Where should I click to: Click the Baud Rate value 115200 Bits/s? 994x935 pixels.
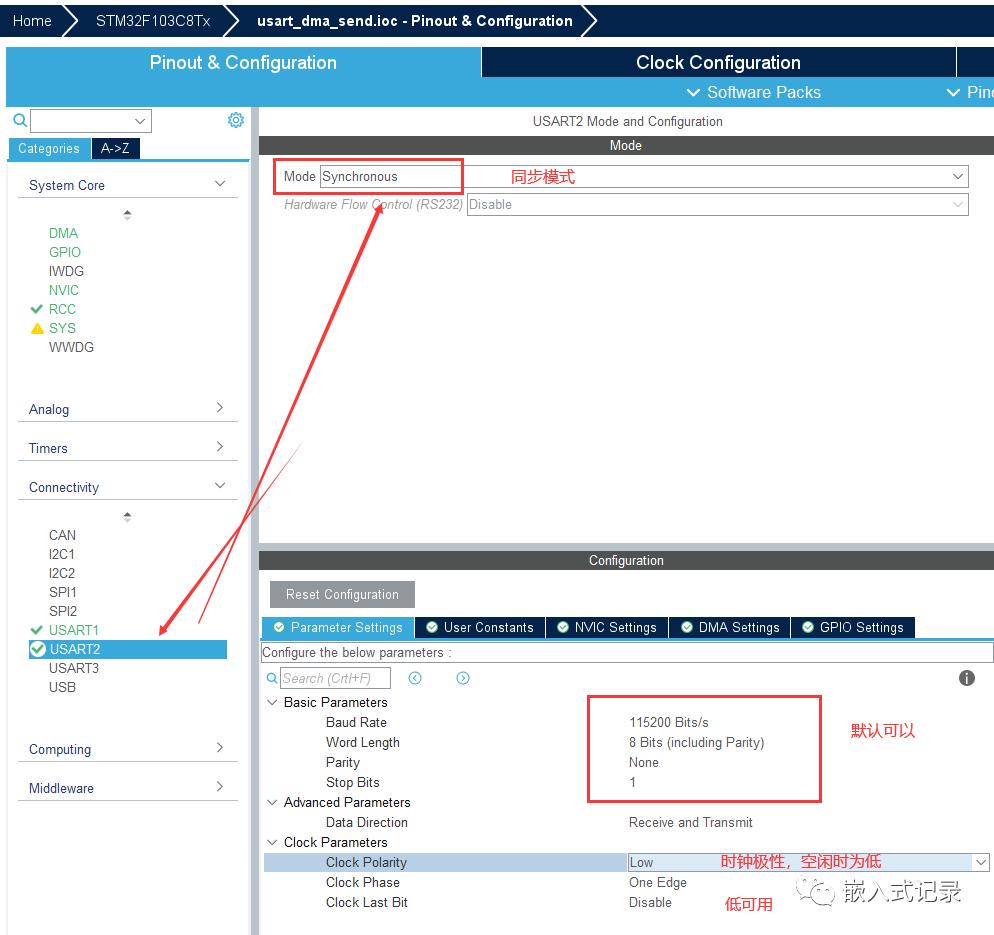pyautogui.click(x=669, y=722)
